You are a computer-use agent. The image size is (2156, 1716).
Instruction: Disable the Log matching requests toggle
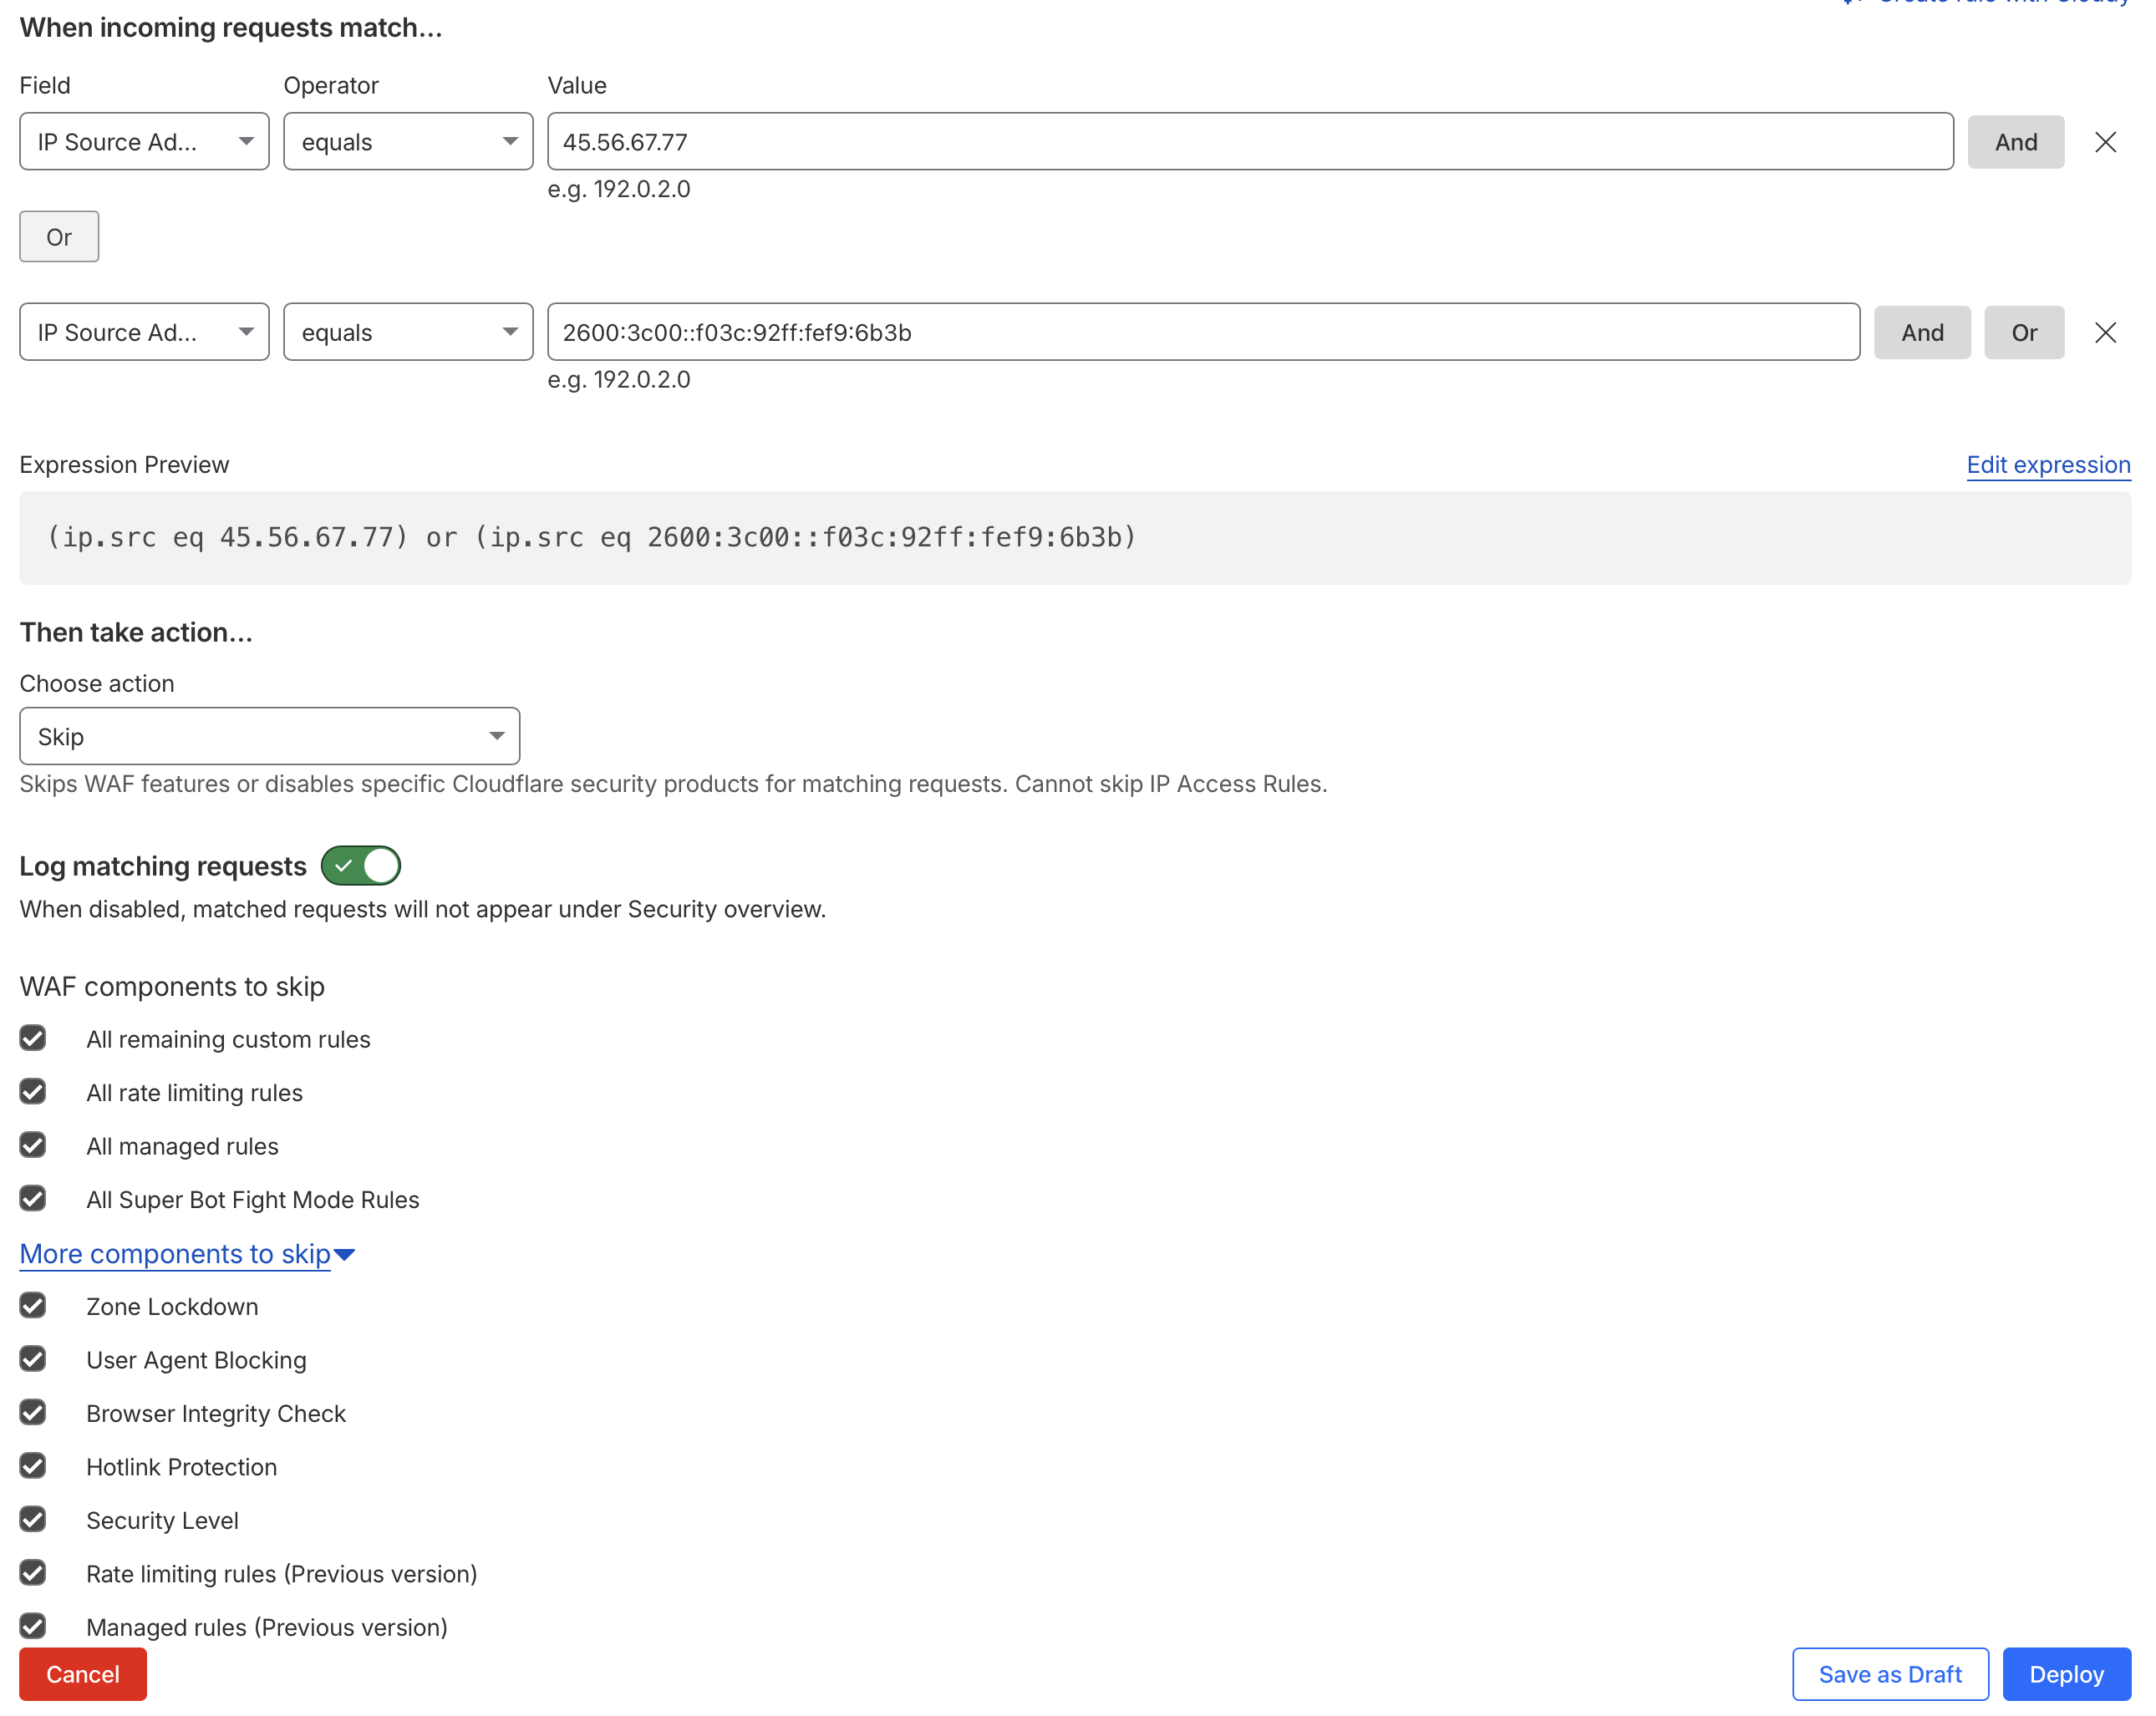click(x=360, y=866)
